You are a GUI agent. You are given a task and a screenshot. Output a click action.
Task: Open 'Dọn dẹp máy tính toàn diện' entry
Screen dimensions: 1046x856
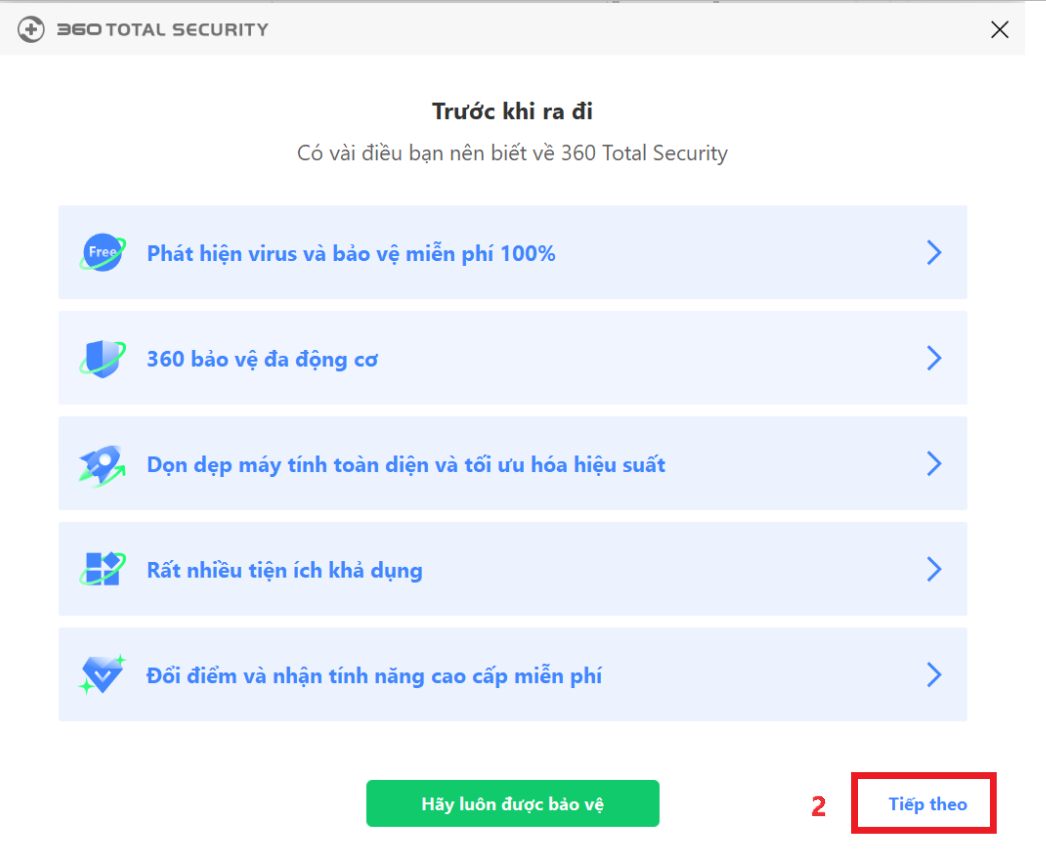[x=406, y=465]
